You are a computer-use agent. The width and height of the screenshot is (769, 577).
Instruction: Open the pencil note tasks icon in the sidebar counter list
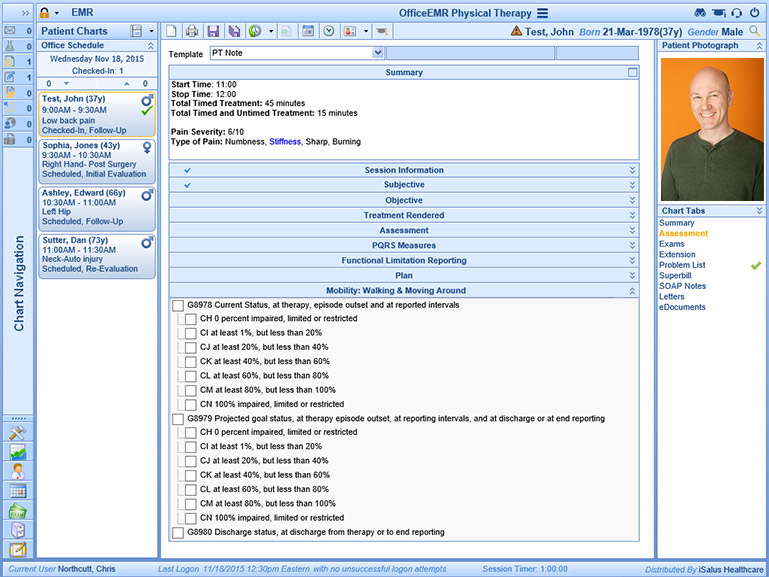(x=10, y=77)
